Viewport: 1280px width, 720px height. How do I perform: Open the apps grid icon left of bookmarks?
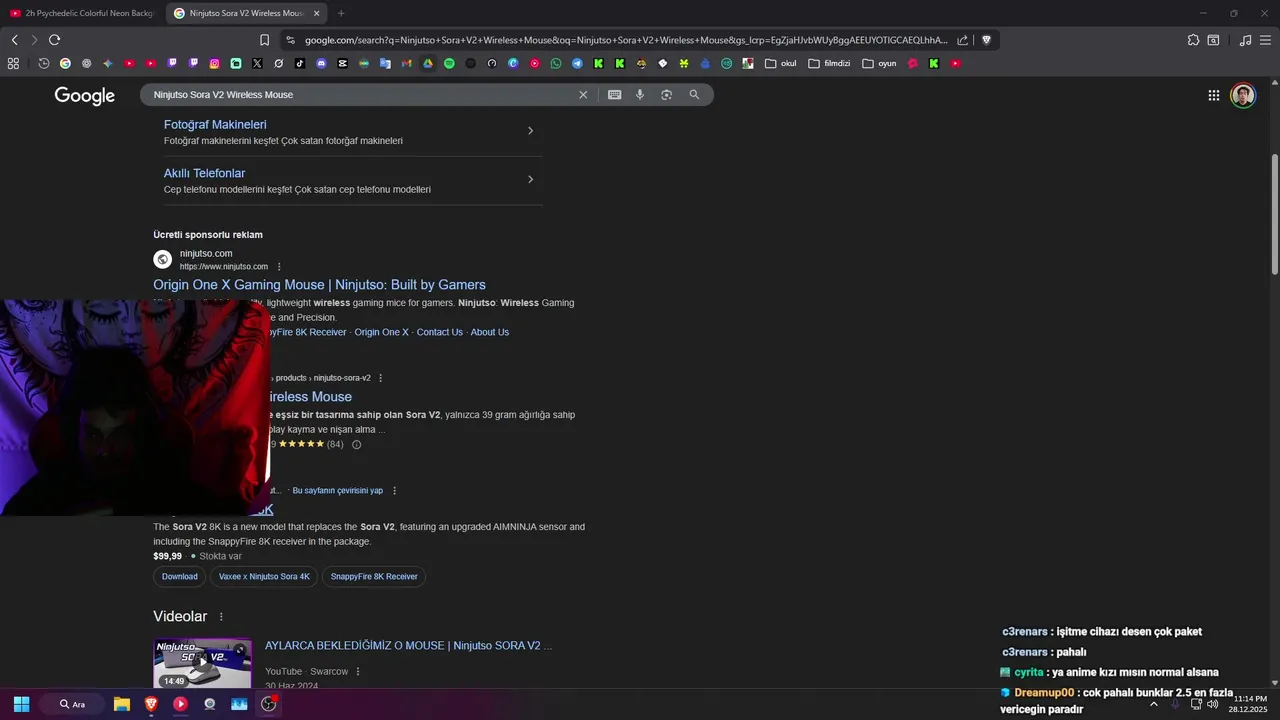click(13, 63)
